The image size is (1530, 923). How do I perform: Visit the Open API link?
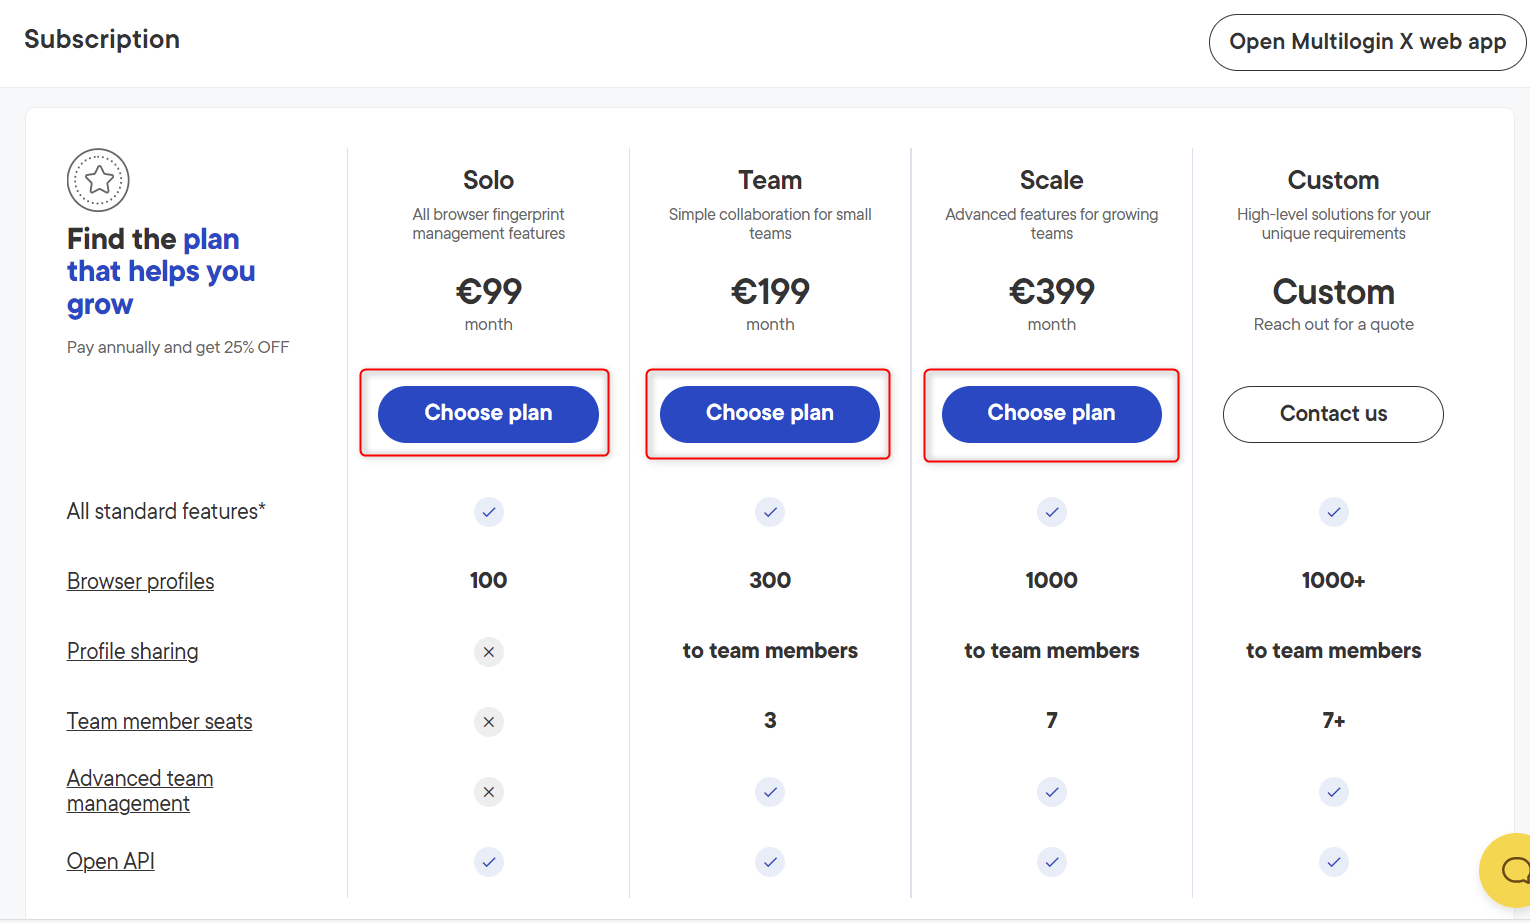pyautogui.click(x=110, y=861)
